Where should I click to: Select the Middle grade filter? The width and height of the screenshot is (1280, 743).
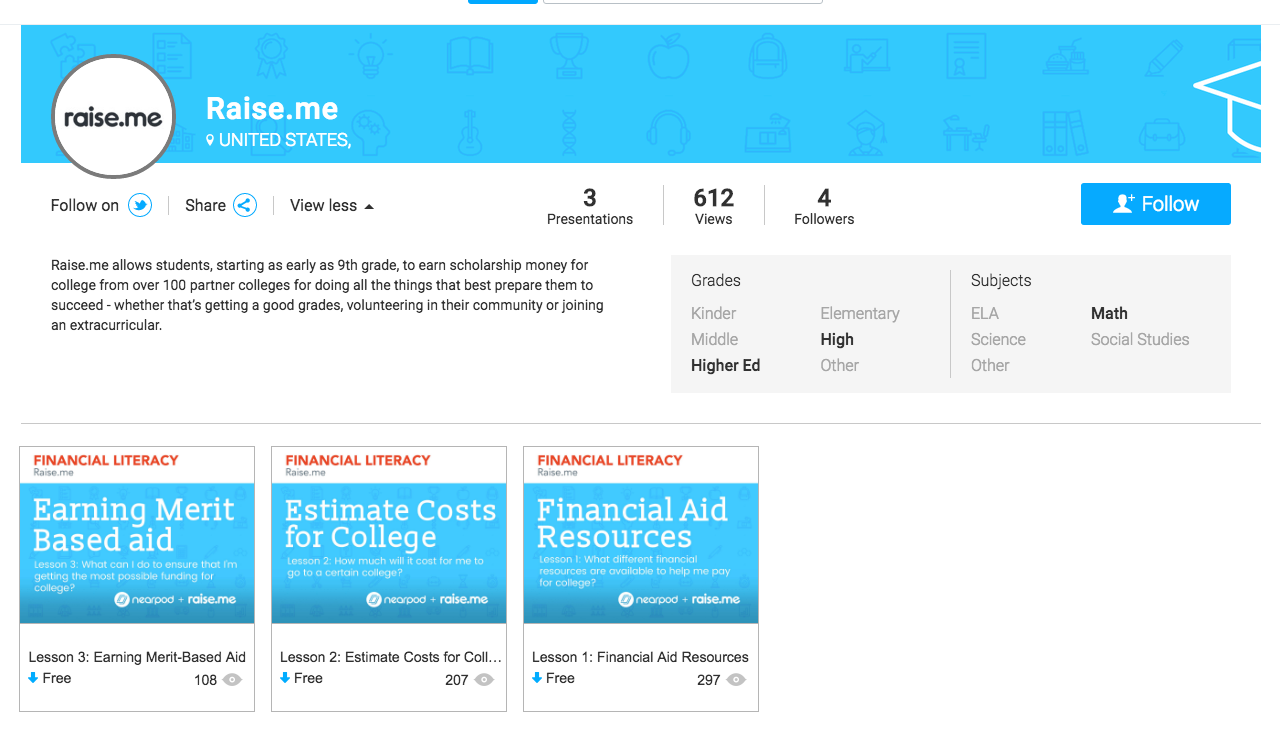click(x=714, y=339)
